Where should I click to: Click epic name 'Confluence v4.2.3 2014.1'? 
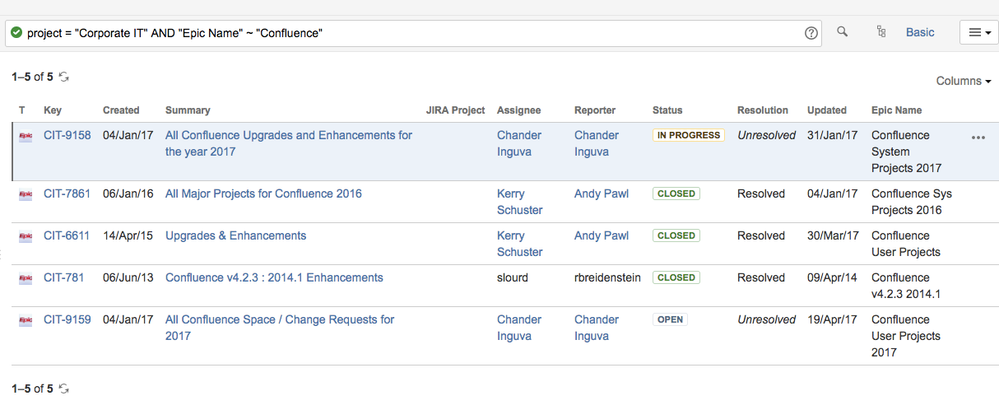tap(906, 286)
